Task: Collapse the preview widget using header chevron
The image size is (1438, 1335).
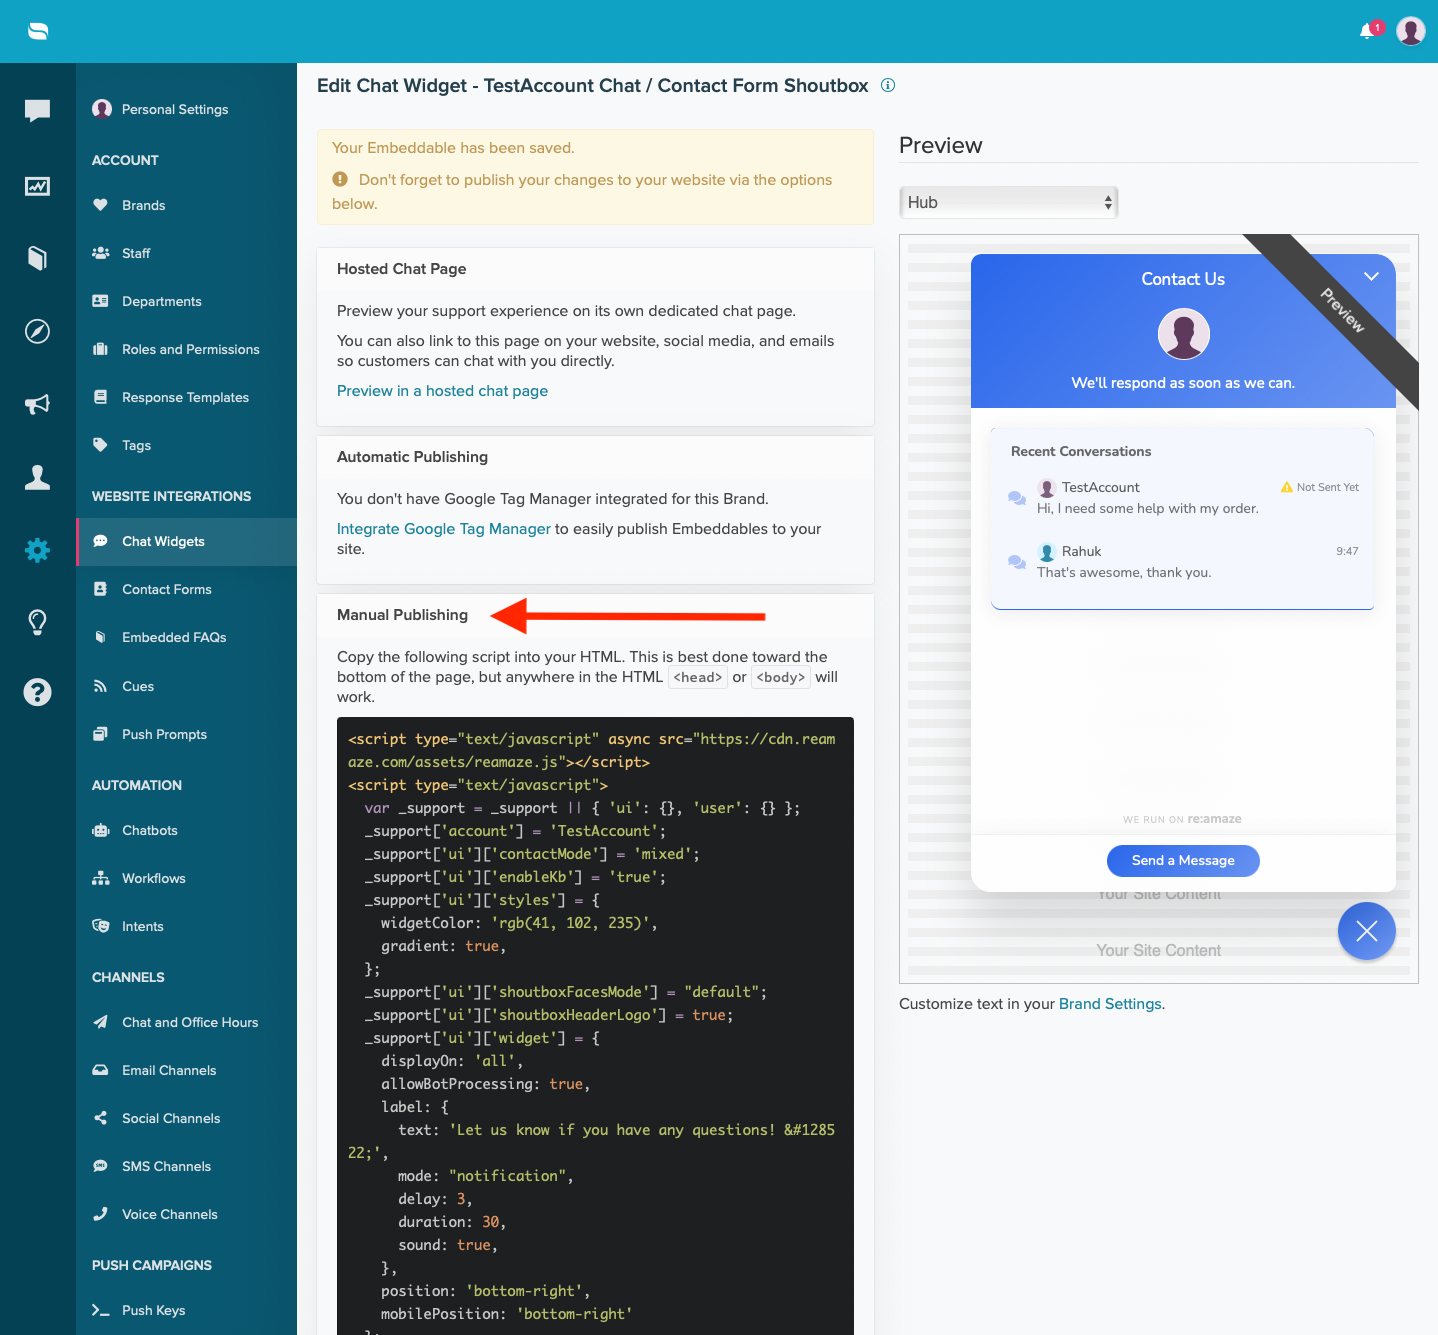Action: [x=1371, y=277]
